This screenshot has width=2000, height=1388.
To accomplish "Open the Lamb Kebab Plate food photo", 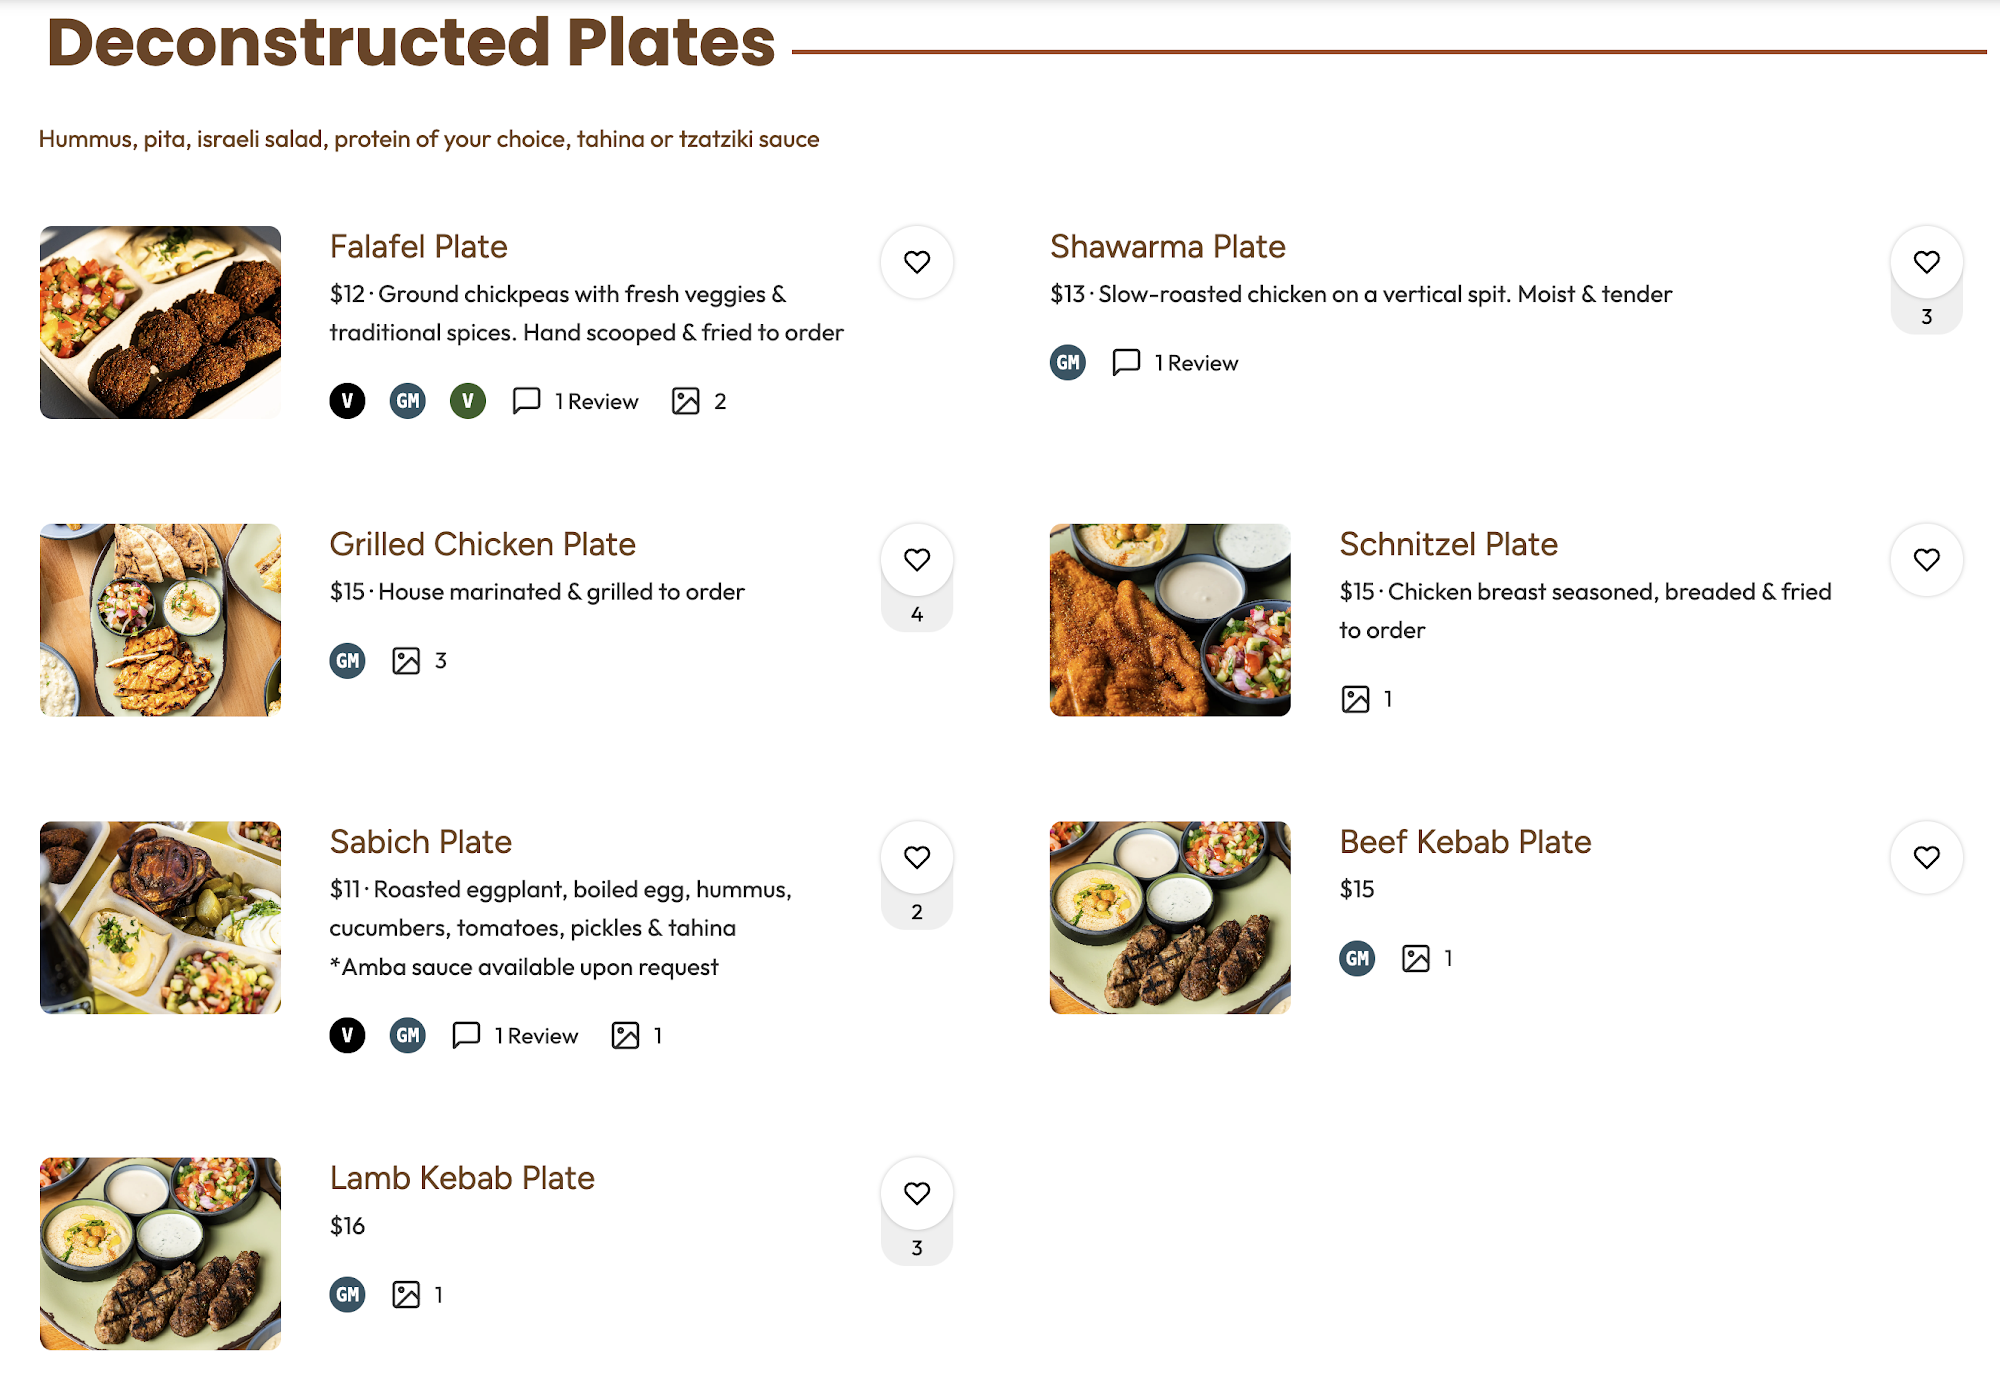I will pos(160,1254).
